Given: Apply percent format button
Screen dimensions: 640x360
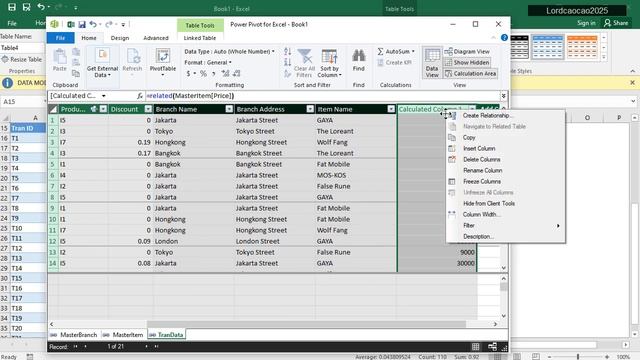Looking at the screenshot, I should point(203,73).
